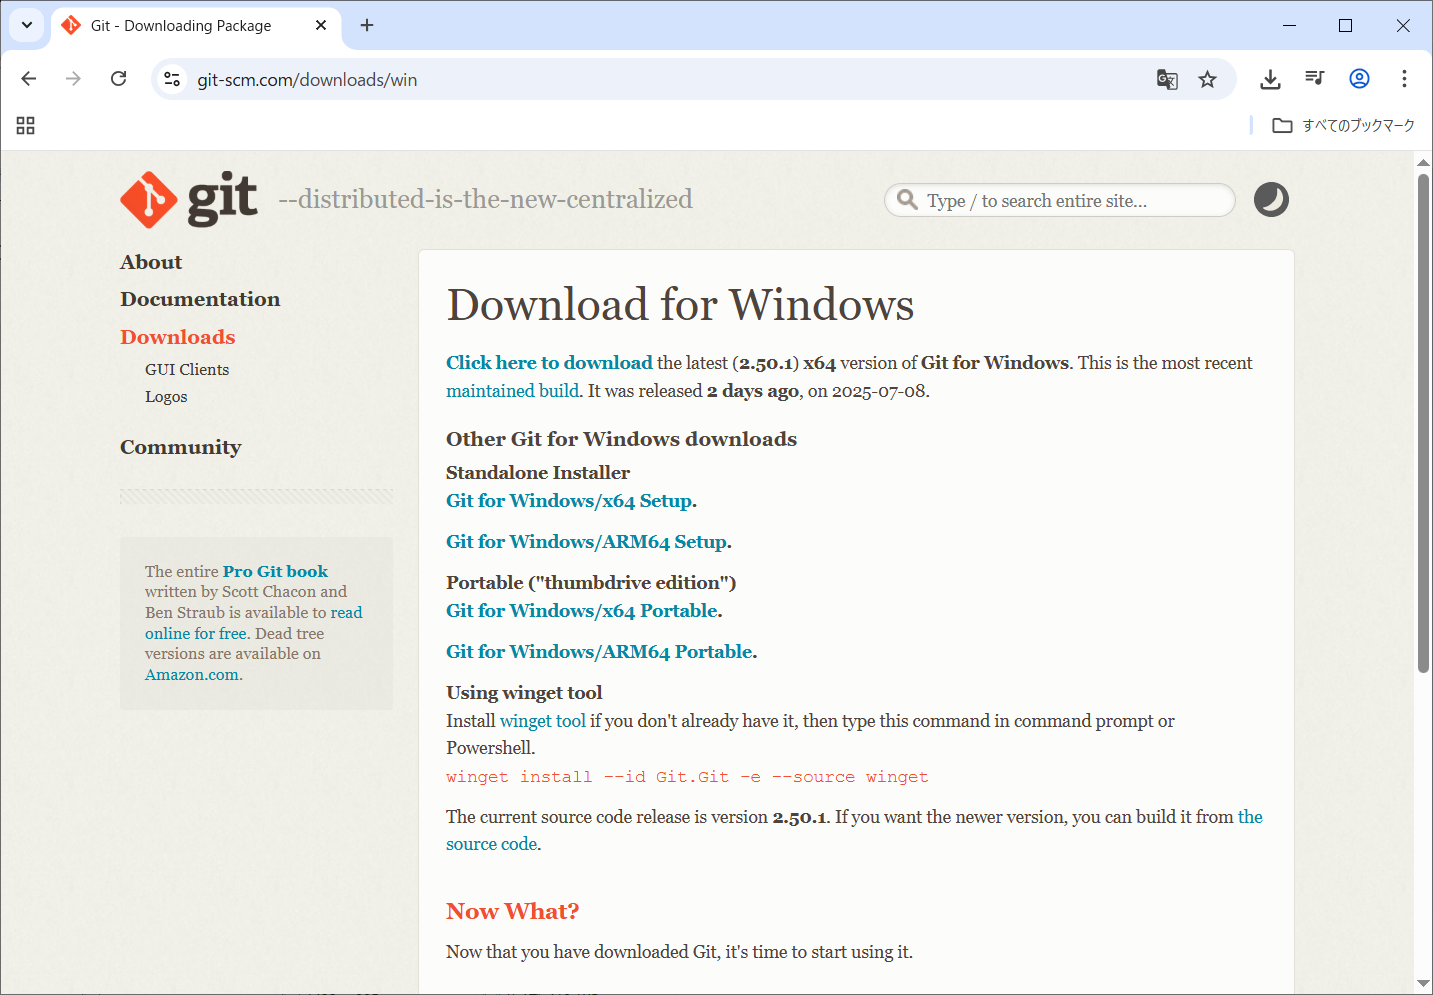Click the page vertical scrollbar thumb
The width and height of the screenshot is (1433, 995).
coord(1423,420)
